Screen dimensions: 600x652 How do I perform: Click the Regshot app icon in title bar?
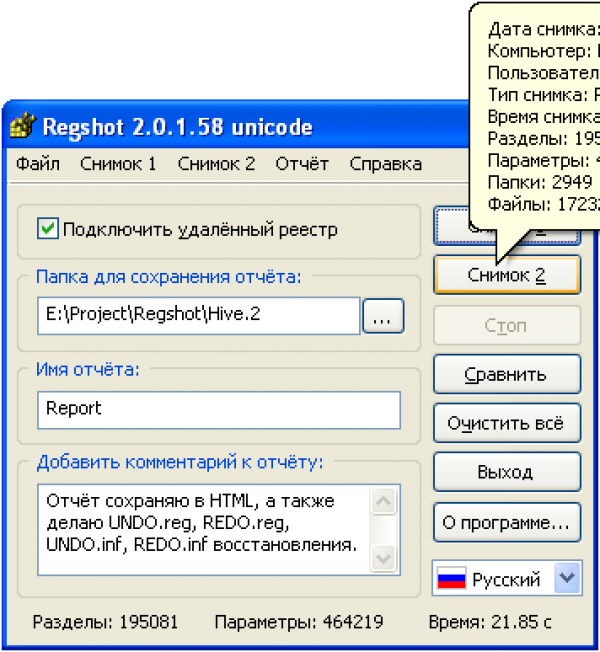click(22, 125)
